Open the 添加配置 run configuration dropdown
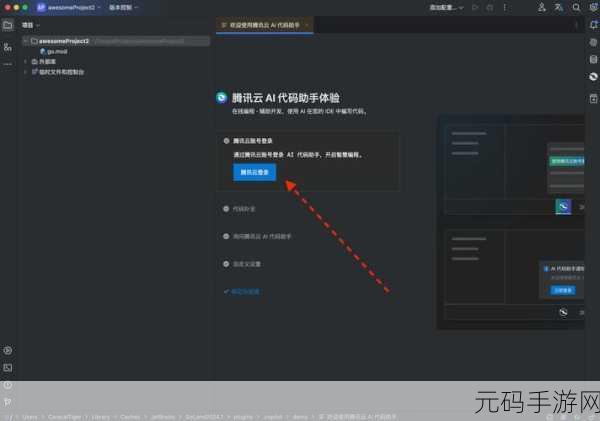600x421 pixels. click(446, 7)
